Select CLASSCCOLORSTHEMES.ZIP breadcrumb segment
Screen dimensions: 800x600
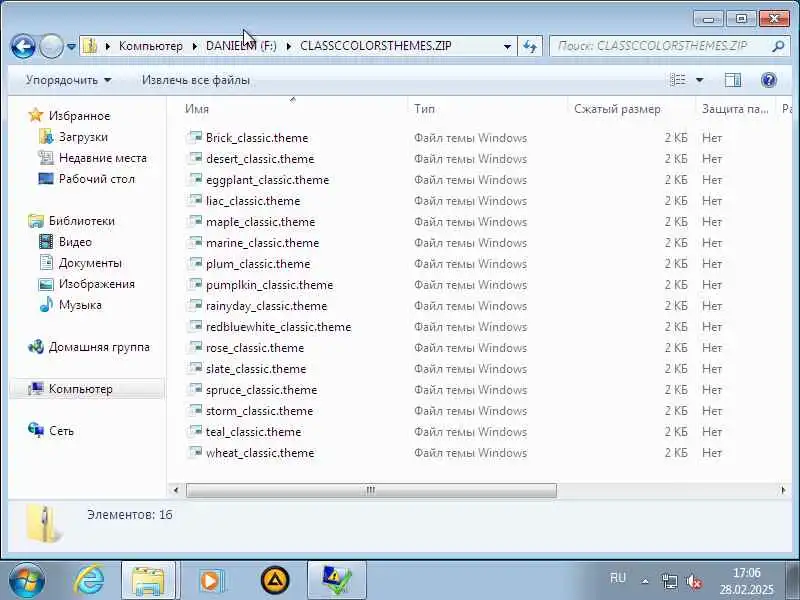click(x=376, y=46)
